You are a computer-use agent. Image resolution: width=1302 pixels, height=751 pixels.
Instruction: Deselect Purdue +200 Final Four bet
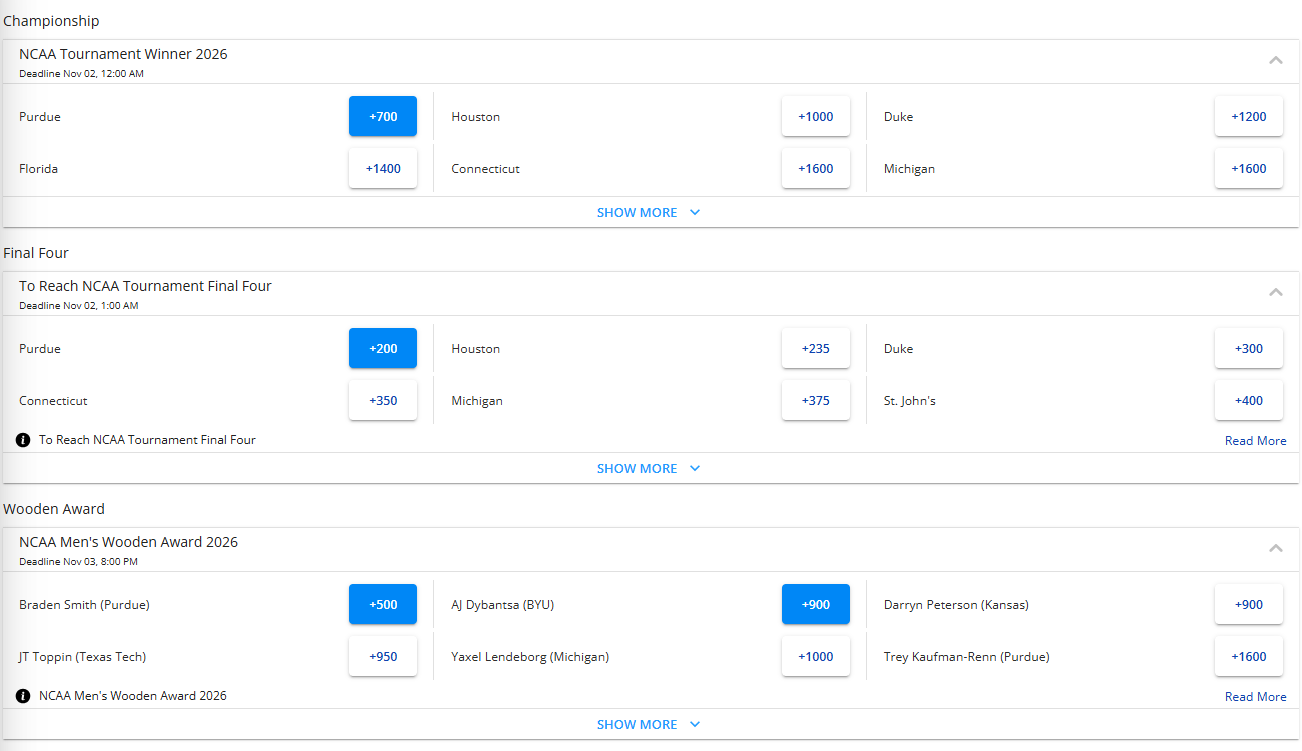pyautogui.click(x=383, y=348)
